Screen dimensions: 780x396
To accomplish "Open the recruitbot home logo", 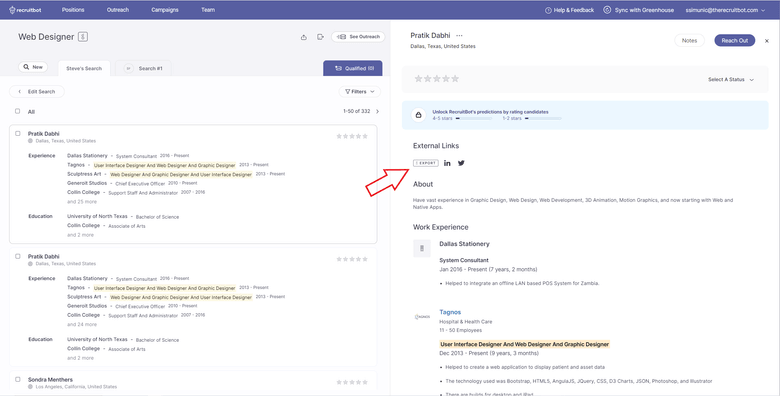I will tap(26, 10).
